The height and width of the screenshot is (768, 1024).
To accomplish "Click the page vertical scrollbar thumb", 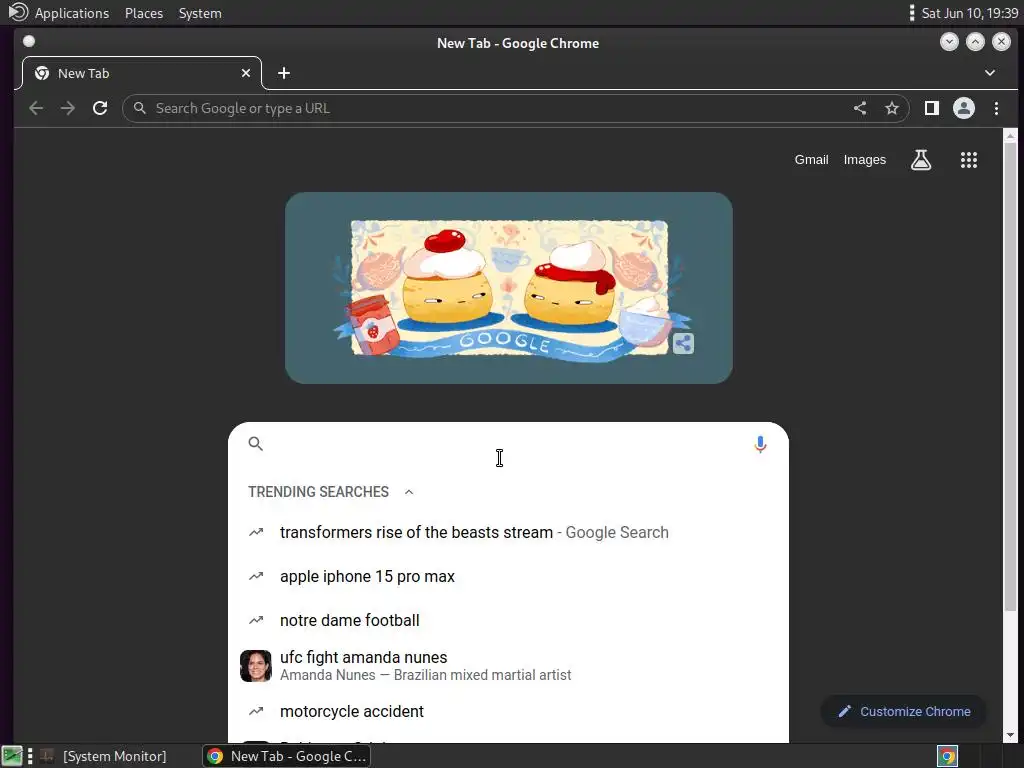I will coord(1010,377).
